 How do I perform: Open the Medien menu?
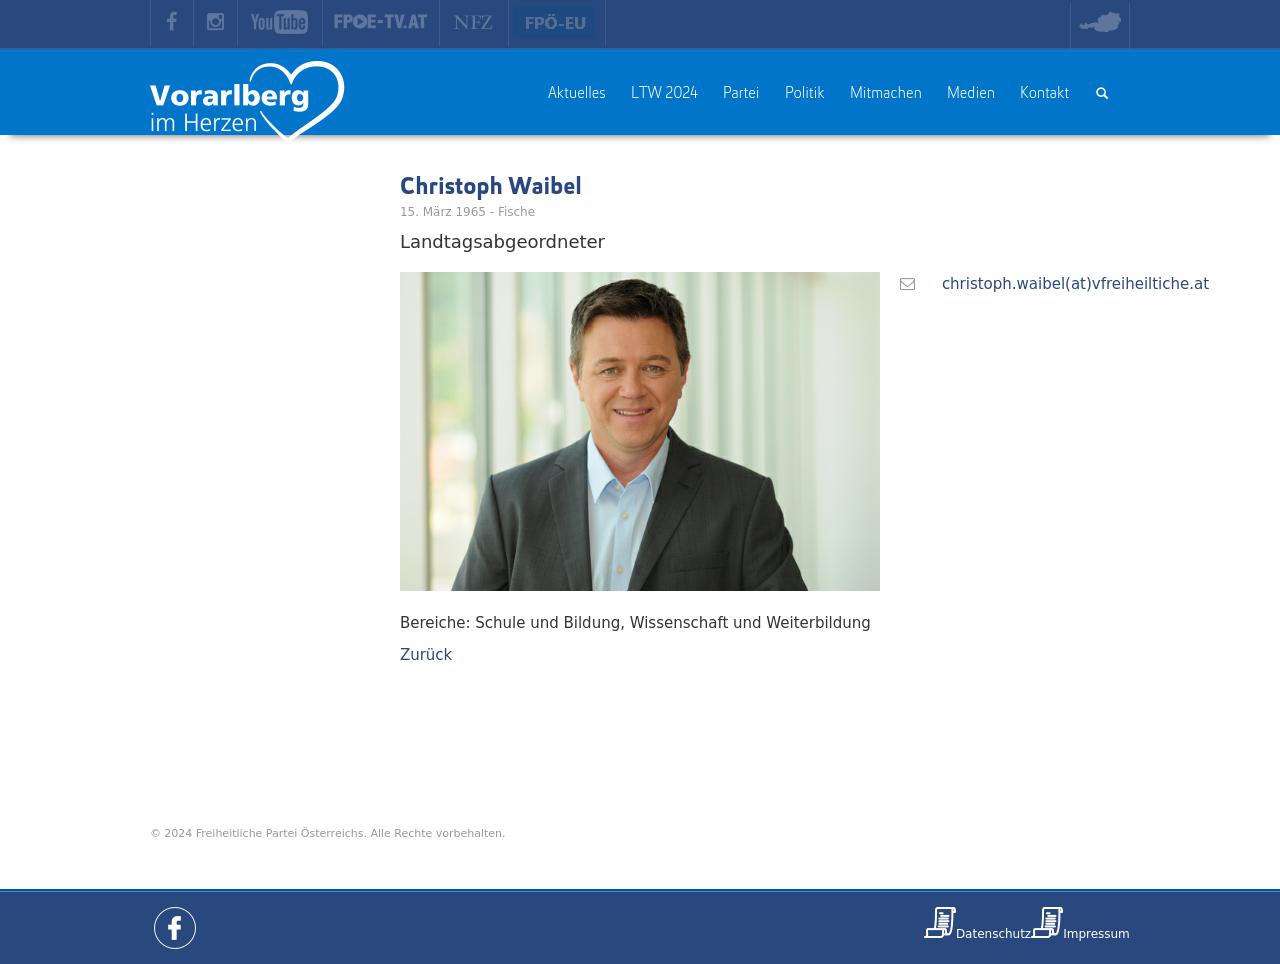click(x=971, y=93)
